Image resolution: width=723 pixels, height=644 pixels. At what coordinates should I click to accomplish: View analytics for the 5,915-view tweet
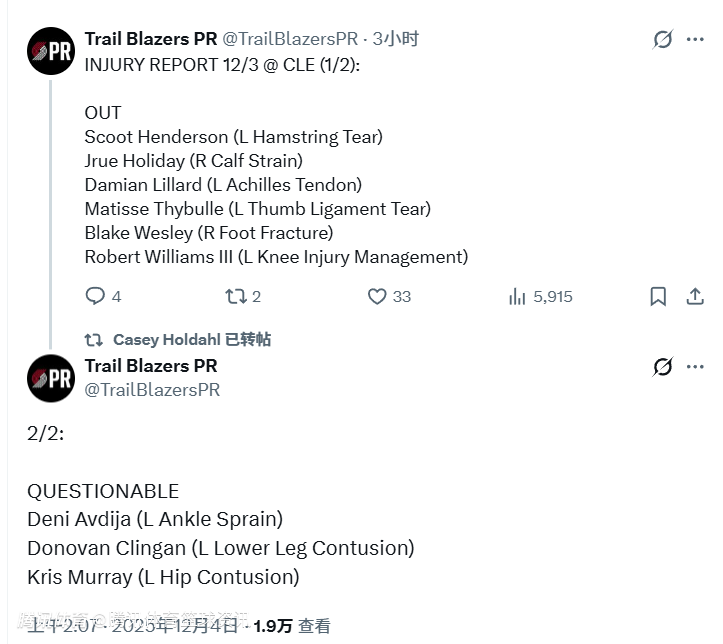tap(518, 296)
